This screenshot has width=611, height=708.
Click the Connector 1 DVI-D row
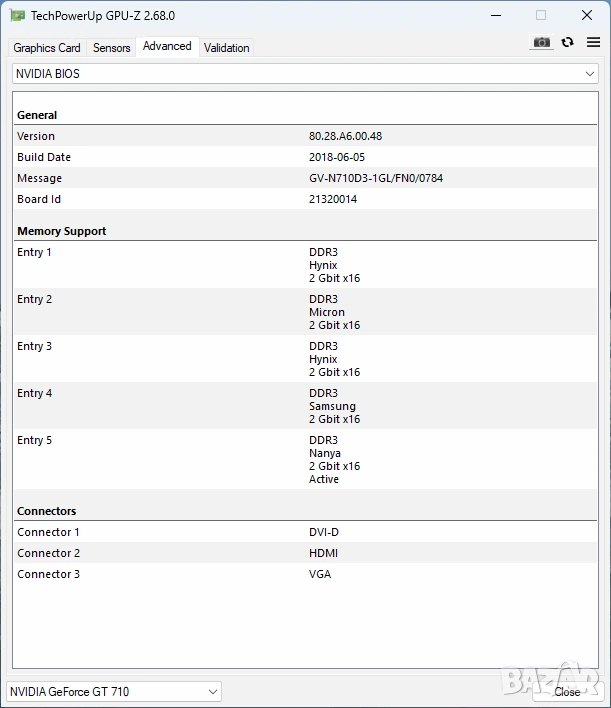pos(304,532)
